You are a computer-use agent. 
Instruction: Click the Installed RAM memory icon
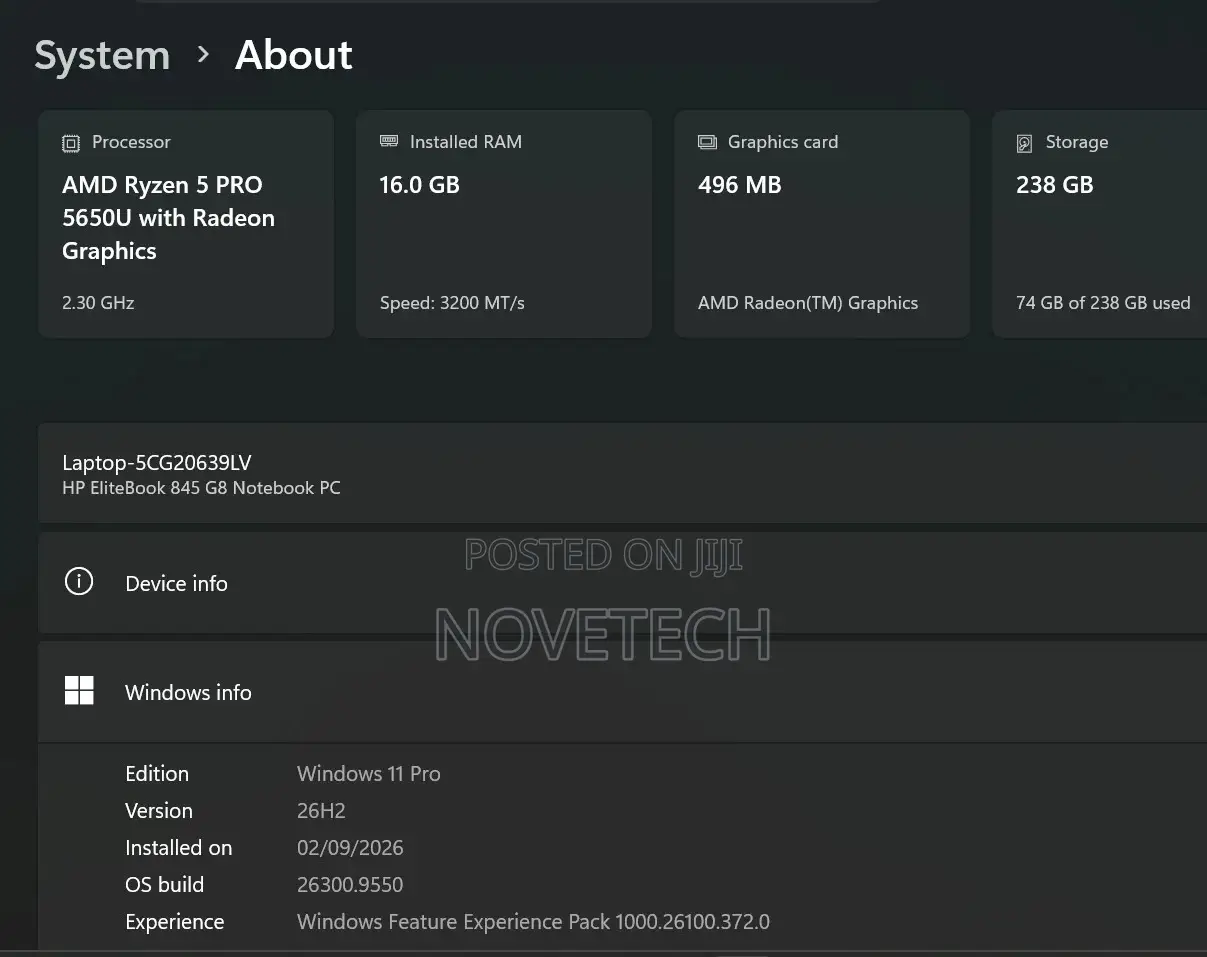389,142
